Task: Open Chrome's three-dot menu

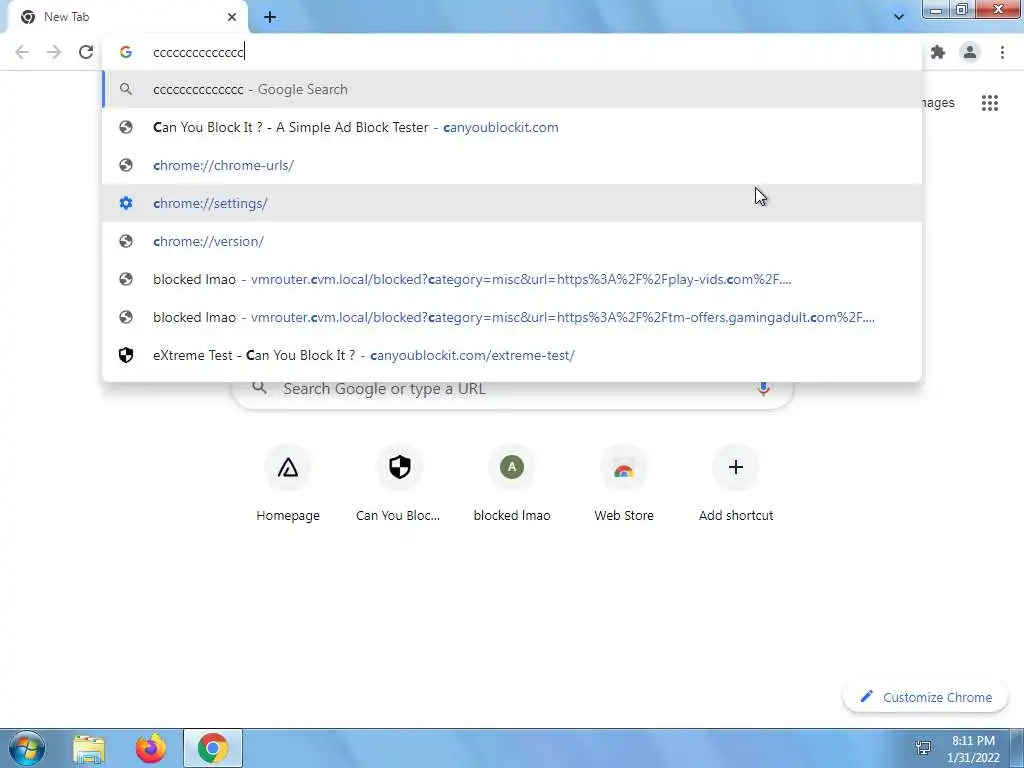Action: [1002, 52]
